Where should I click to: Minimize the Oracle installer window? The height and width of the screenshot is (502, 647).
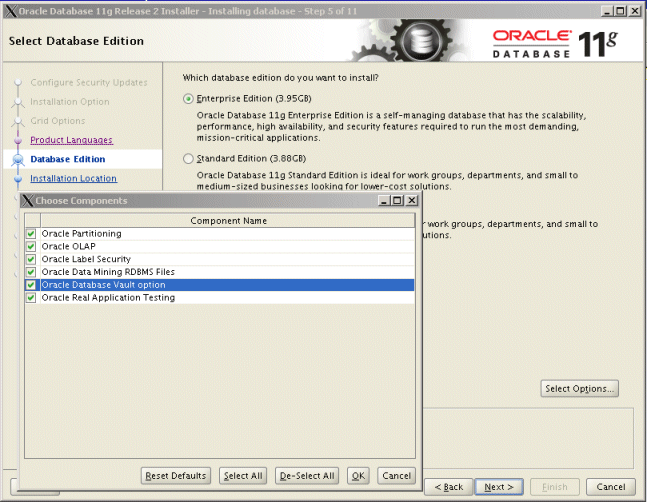click(607, 11)
